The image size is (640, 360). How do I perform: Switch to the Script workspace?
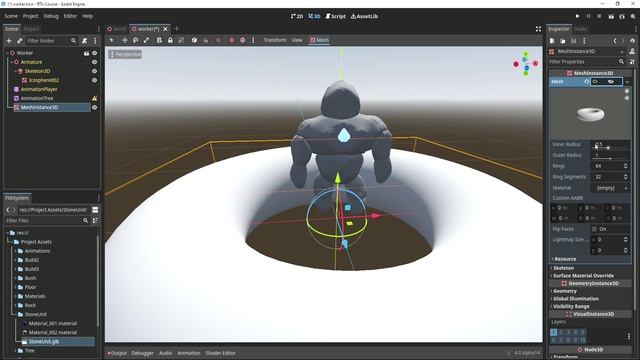pos(335,16)
